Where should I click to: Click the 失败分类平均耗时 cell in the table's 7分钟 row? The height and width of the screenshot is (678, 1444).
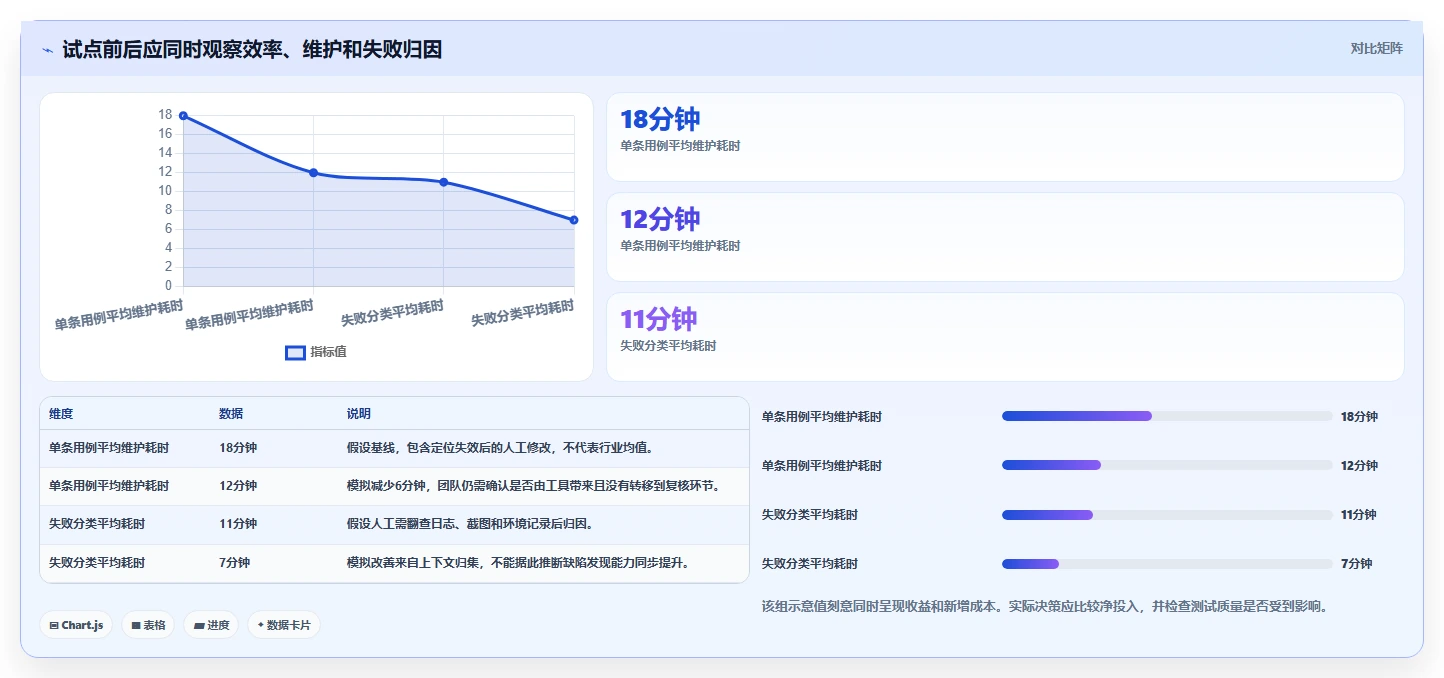(x=97, y=563)
